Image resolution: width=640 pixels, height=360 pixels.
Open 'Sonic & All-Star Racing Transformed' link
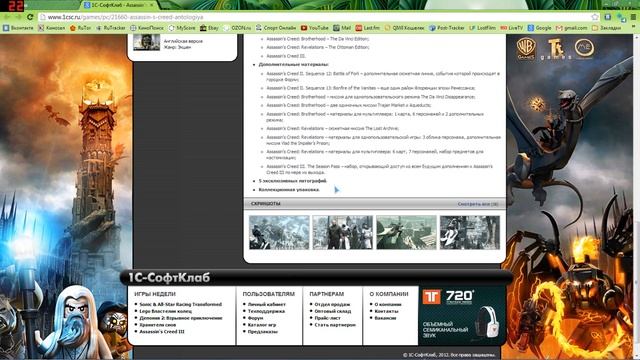[180, 304]
